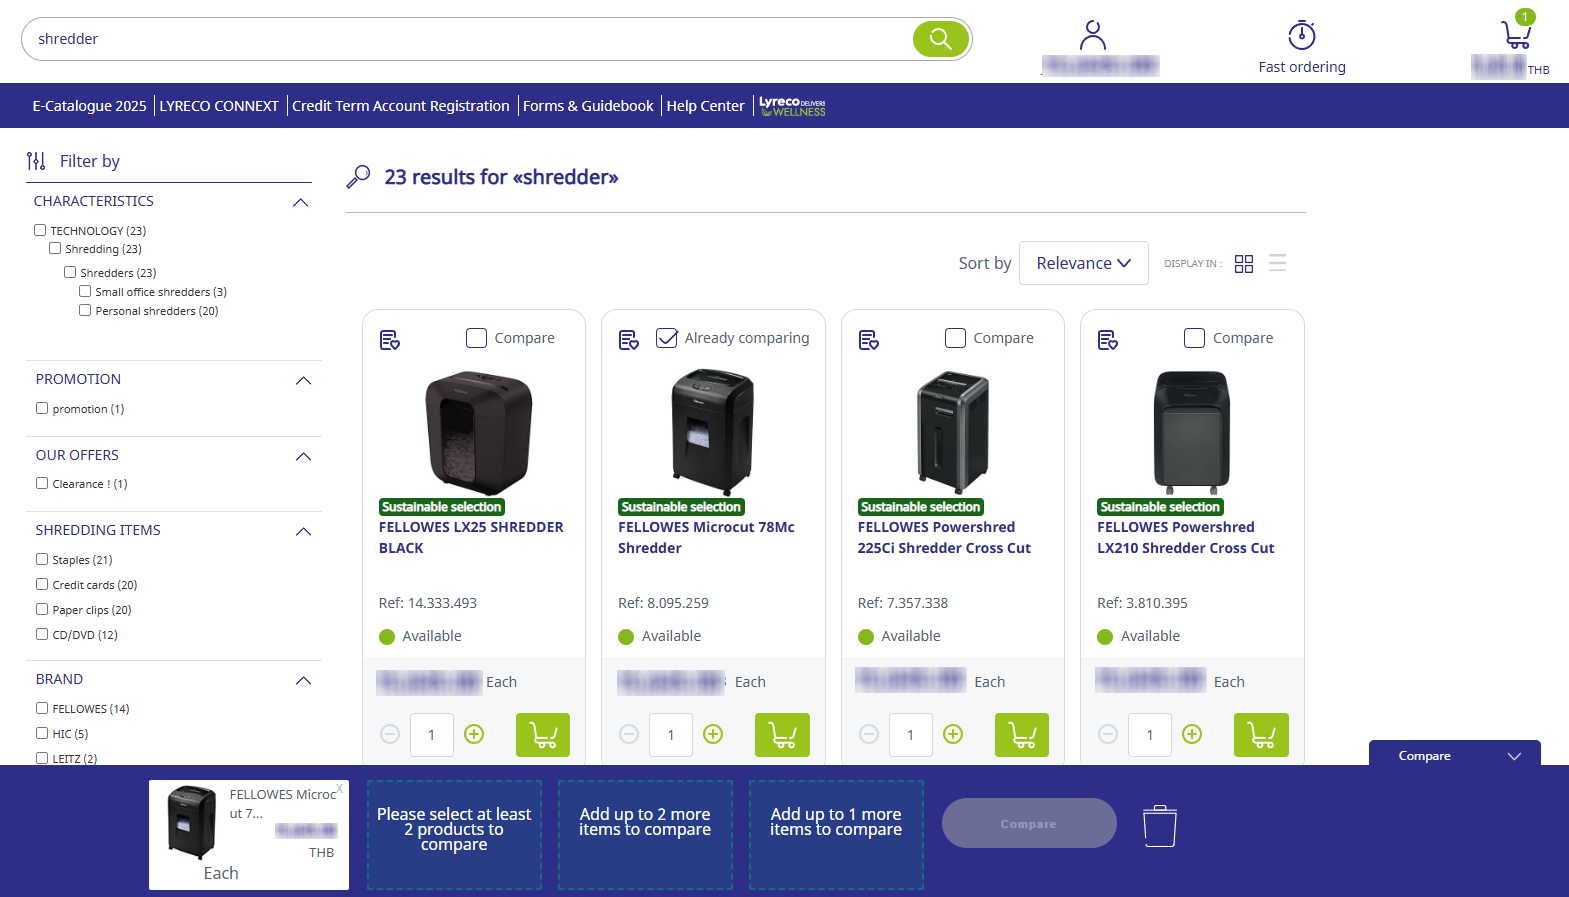Click the green search magnifier button
This screenshot has width=1569, height=897.
[x=940, y=39]
